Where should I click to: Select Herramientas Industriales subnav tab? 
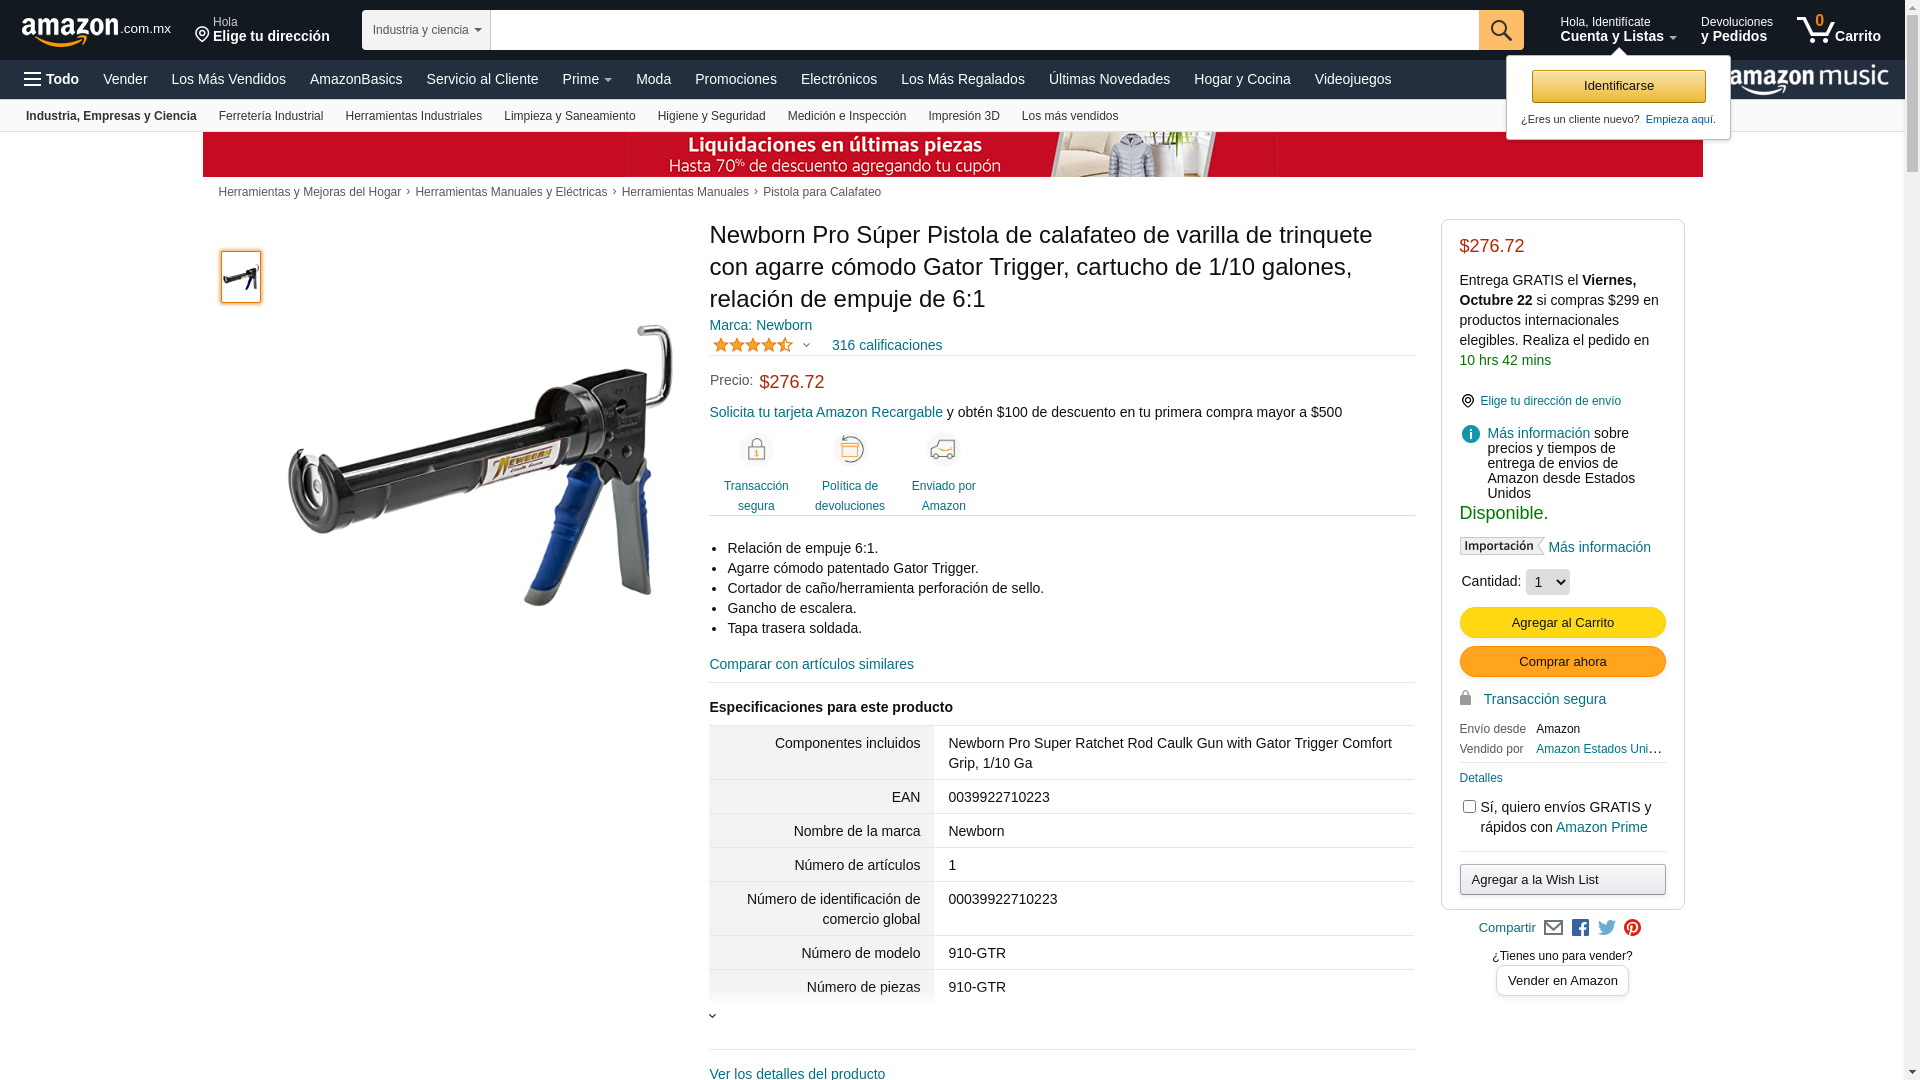tap(413, 116)
